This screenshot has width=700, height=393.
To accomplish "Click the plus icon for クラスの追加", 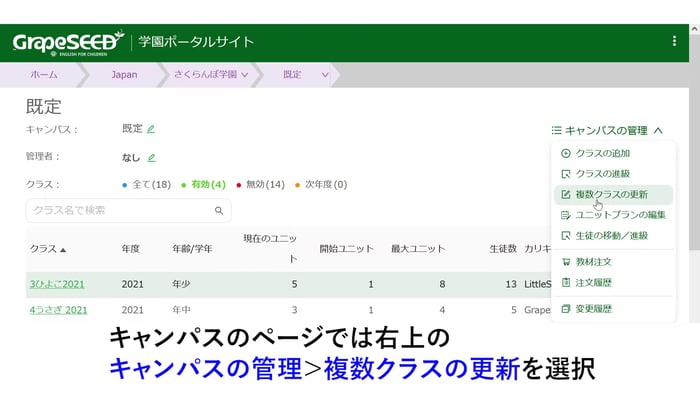I will click(x=566, y=153).
